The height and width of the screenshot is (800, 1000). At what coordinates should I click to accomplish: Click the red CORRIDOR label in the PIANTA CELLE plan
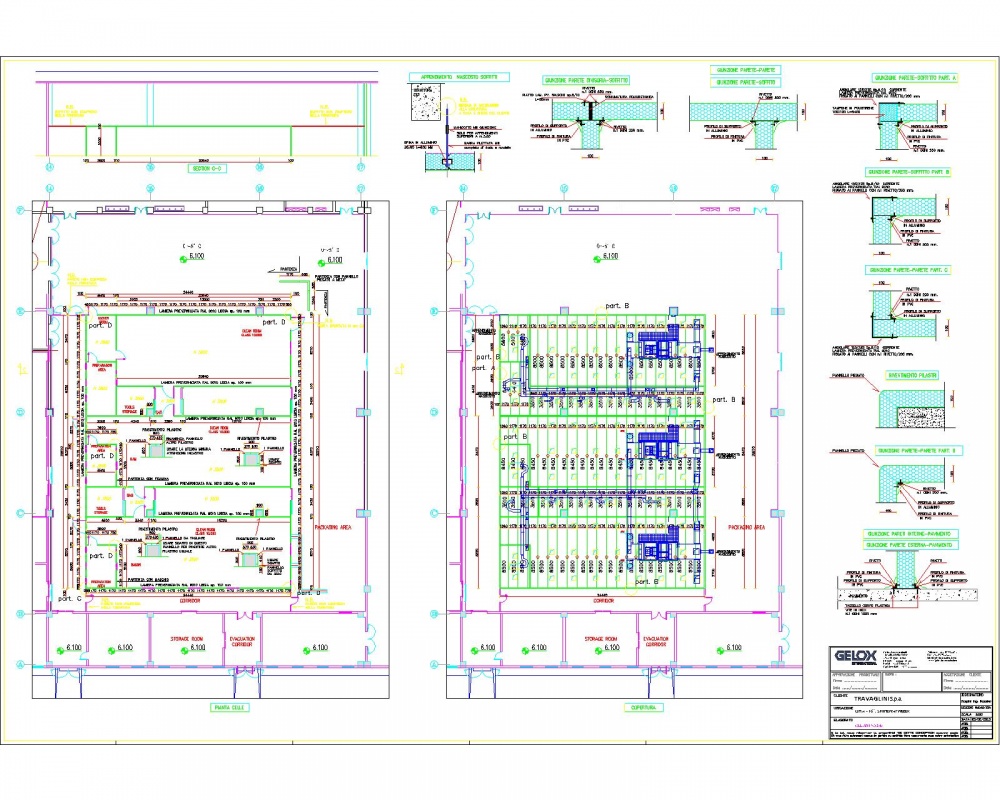pos(189,601)
